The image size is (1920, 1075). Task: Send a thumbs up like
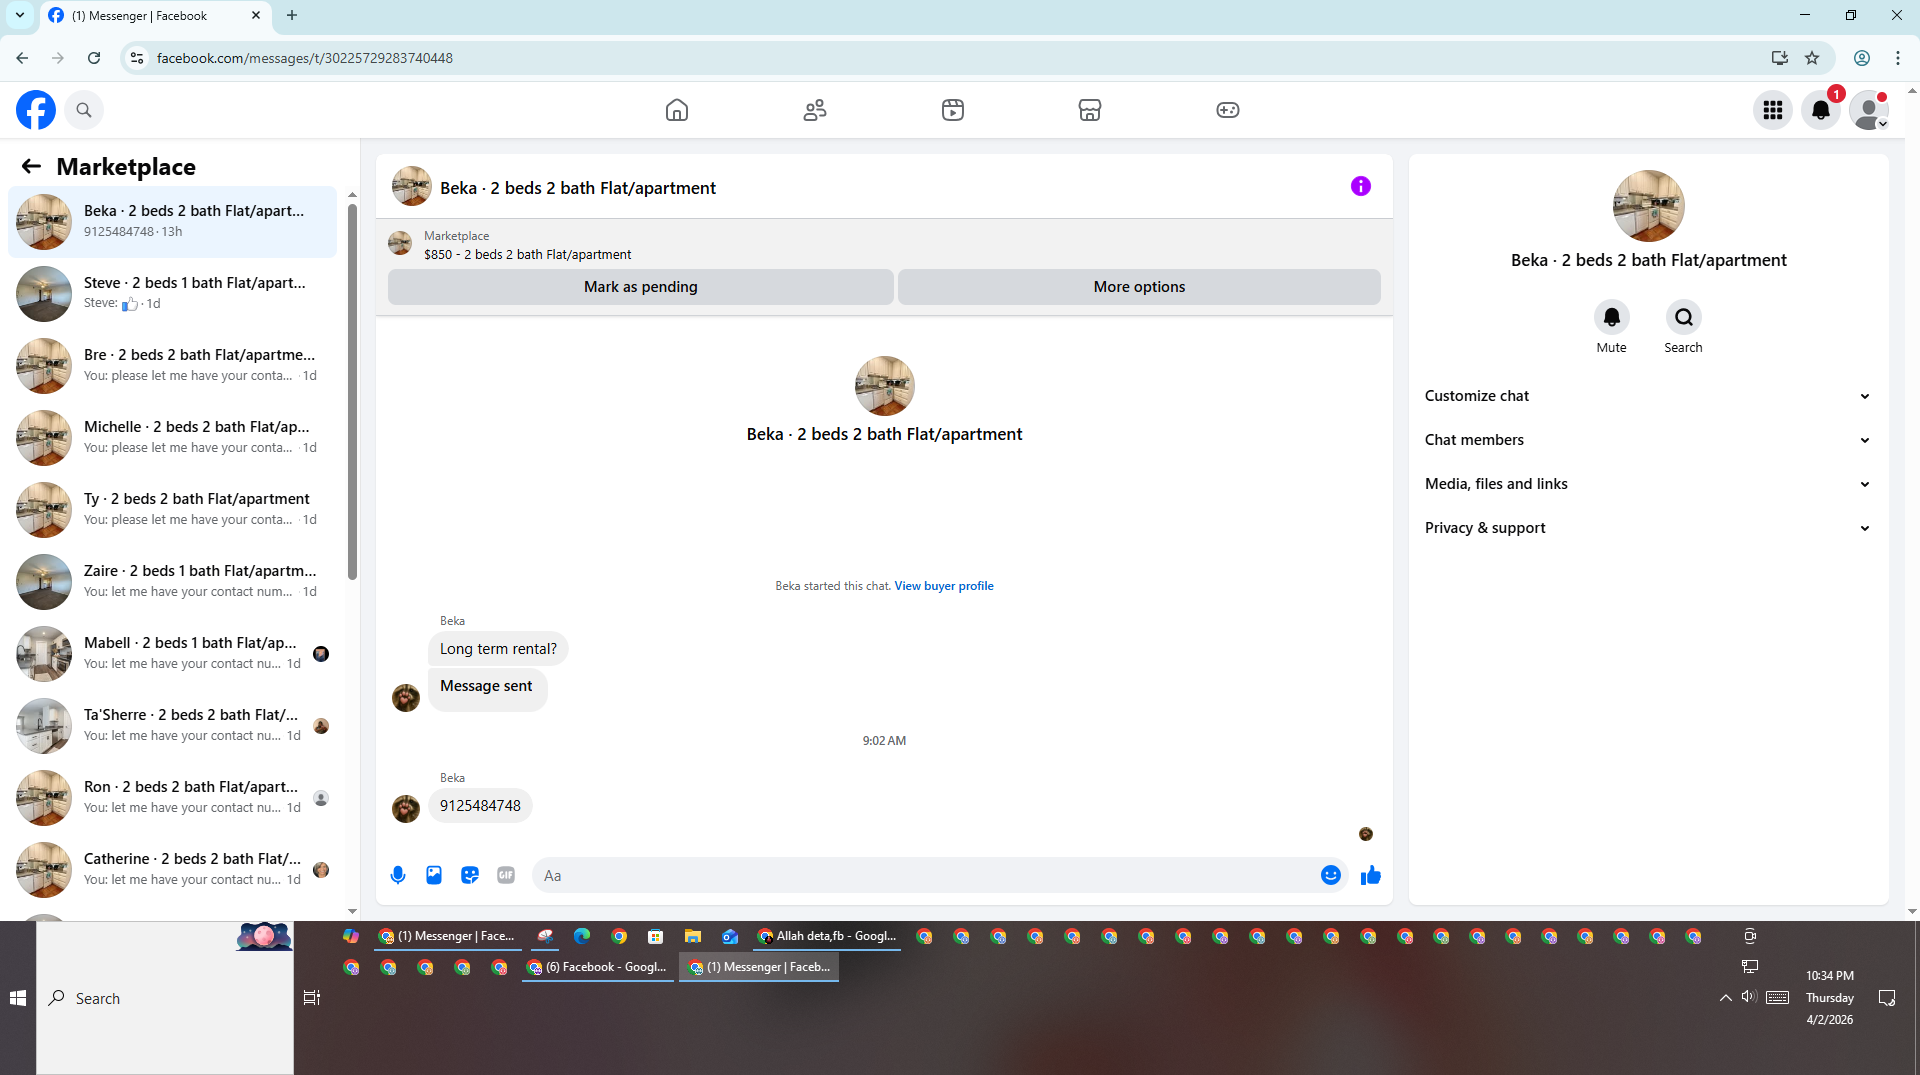(x=1371, y=875)
